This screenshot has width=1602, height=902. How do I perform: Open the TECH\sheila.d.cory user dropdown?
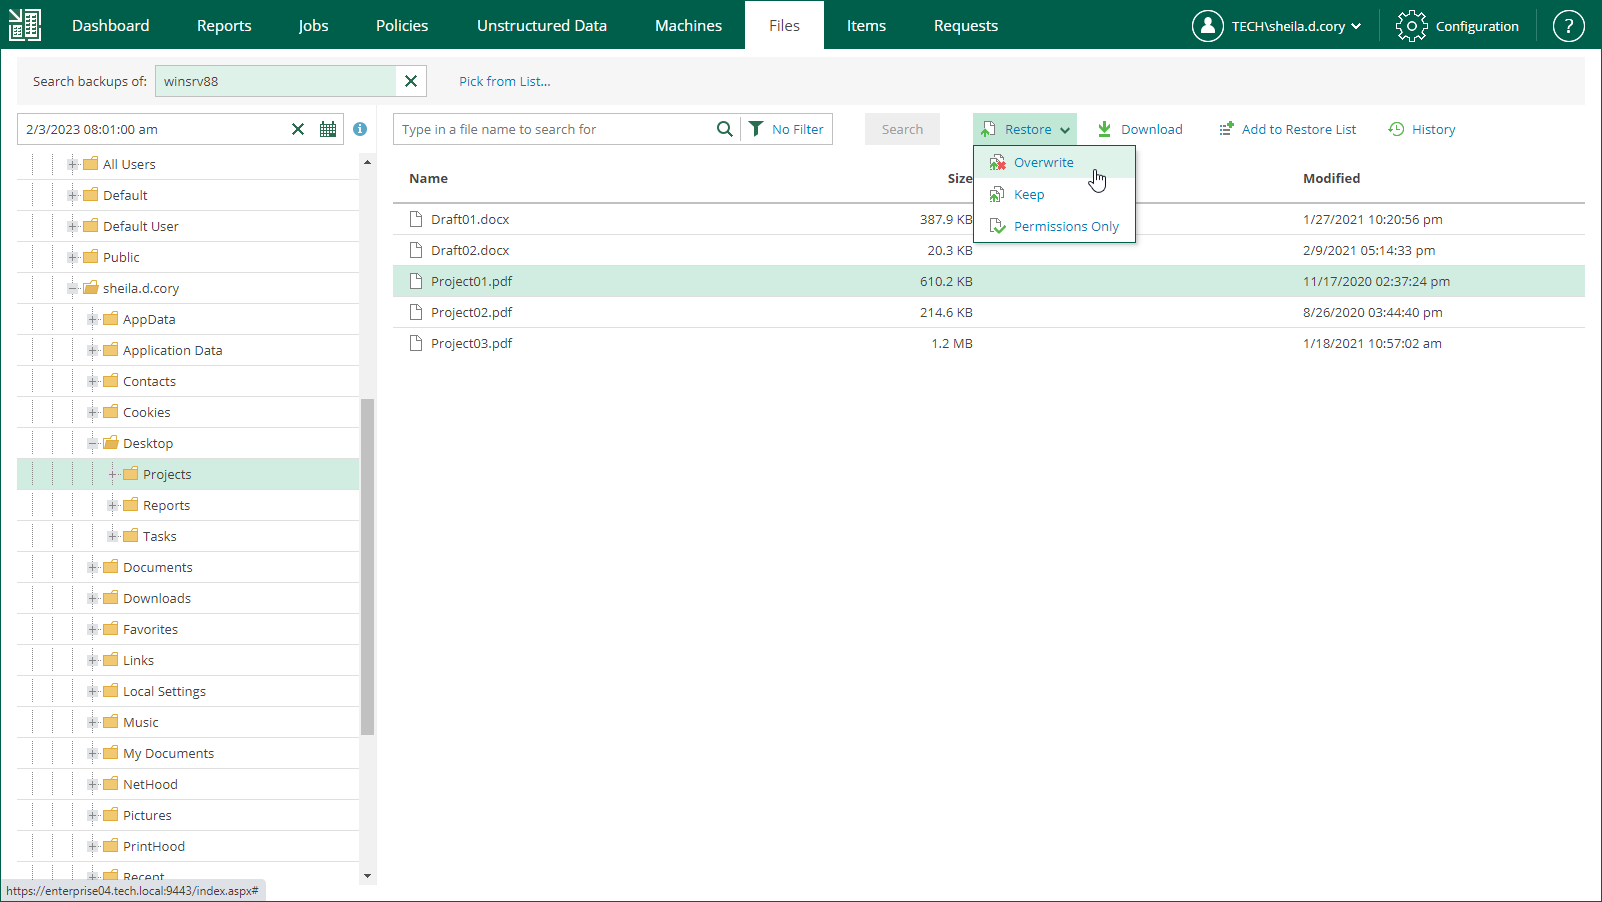1277,26
